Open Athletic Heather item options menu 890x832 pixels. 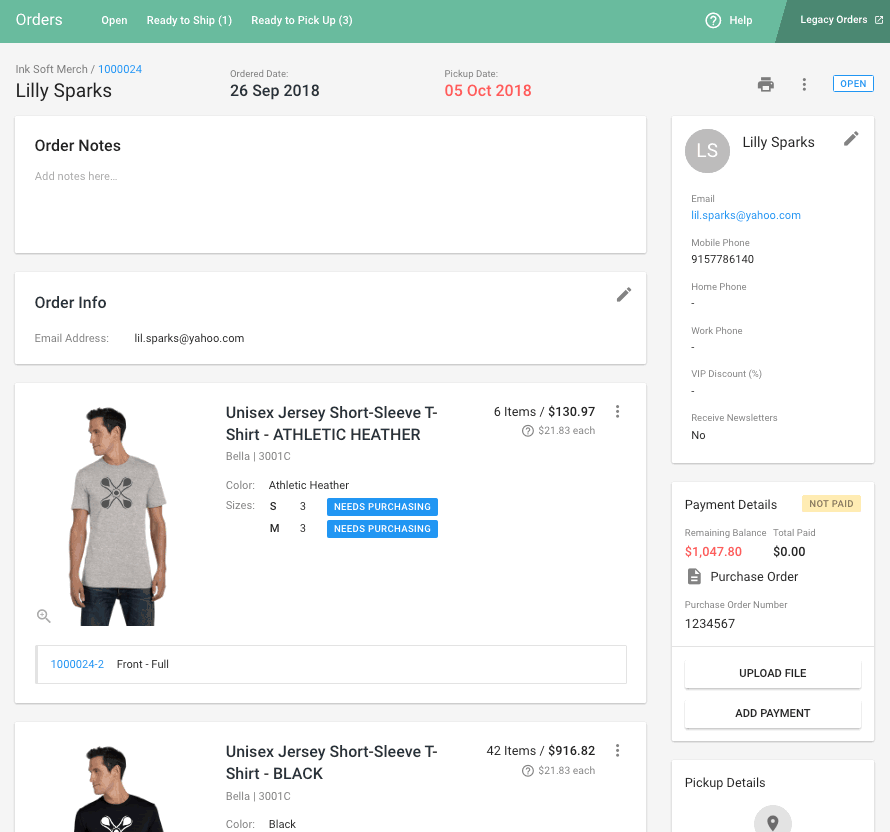pyautogui.click(x=618, y=411)
